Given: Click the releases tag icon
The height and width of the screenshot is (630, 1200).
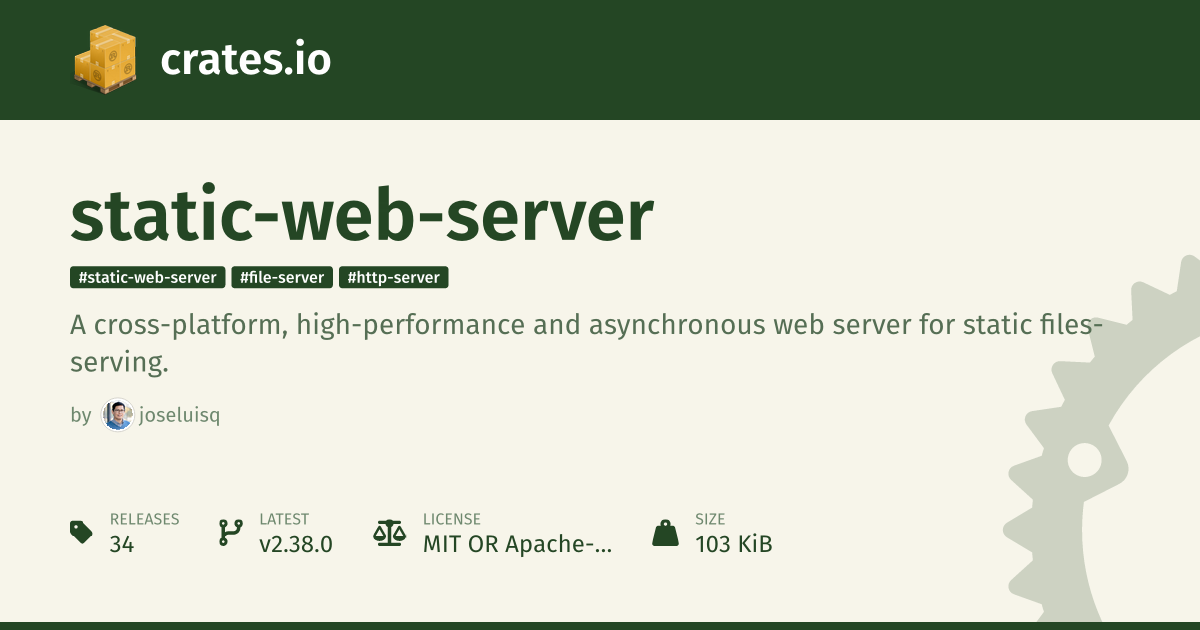Looking at the screenshot, I should [82, 532].
